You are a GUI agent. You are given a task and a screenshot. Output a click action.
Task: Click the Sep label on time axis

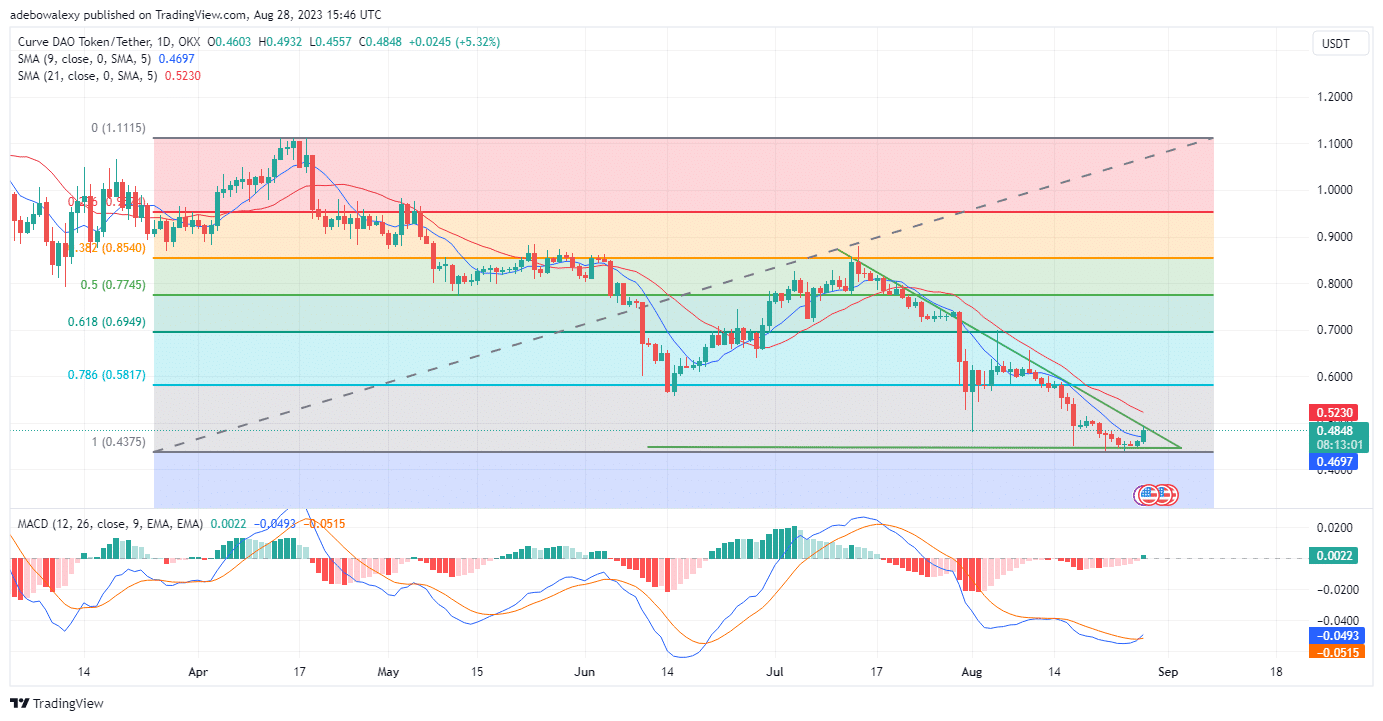(x=1169, y=672)
